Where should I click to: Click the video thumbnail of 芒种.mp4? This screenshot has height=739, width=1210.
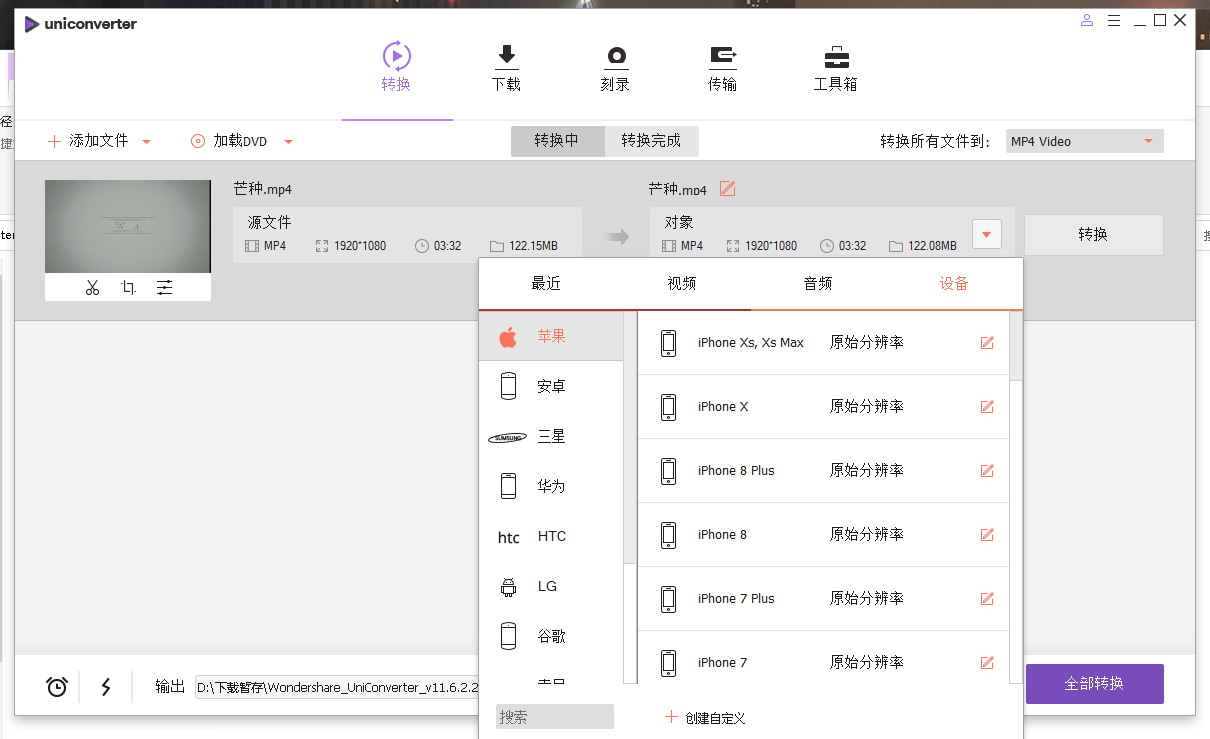click(x=128, y=226)
